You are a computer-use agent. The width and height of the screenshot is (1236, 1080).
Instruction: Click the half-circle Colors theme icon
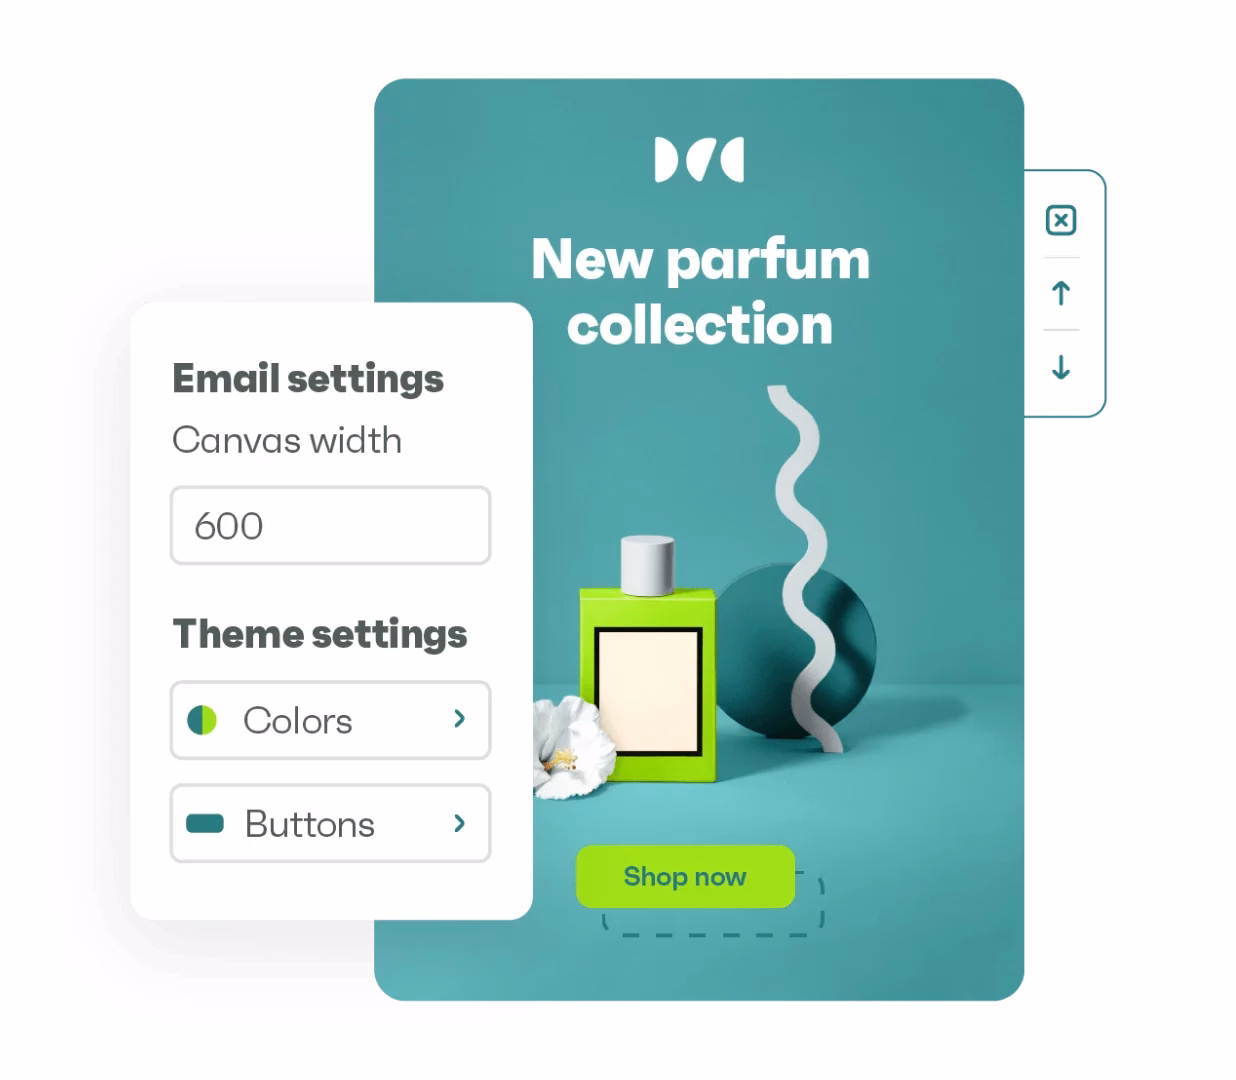pyautogui.click(x=202, y=720)
